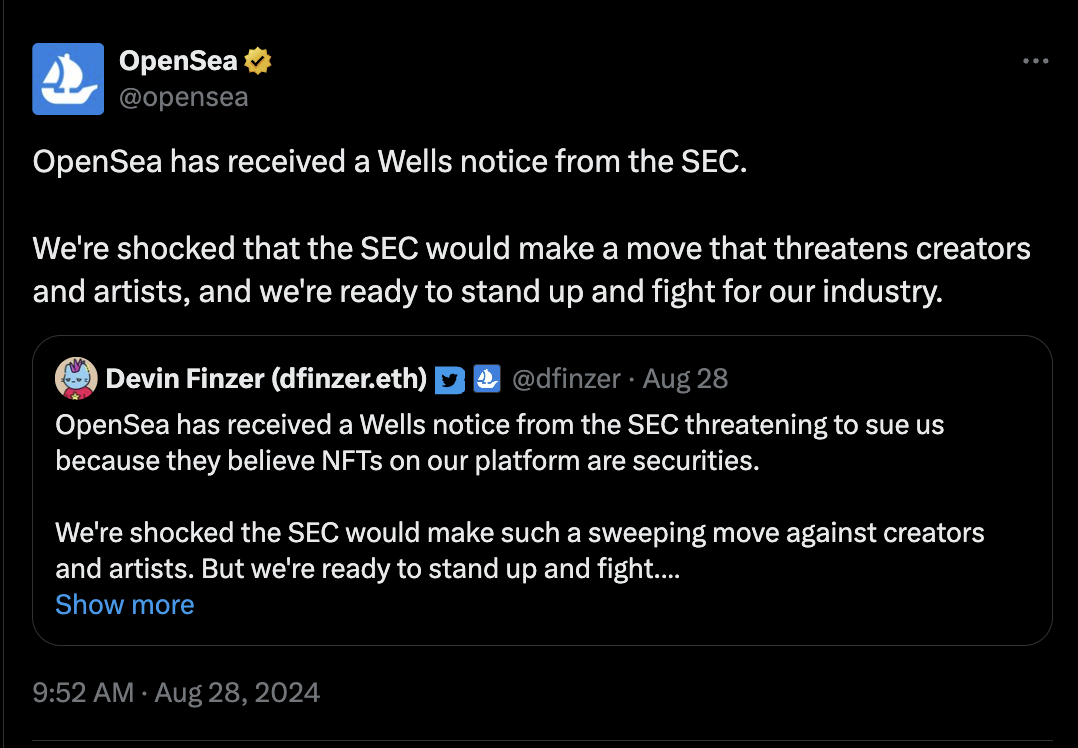The width and height of the screenshot is (1078, 748).
Task: Open the Devin Finzer (dfinzer.eth) name link
Action: 266,379
